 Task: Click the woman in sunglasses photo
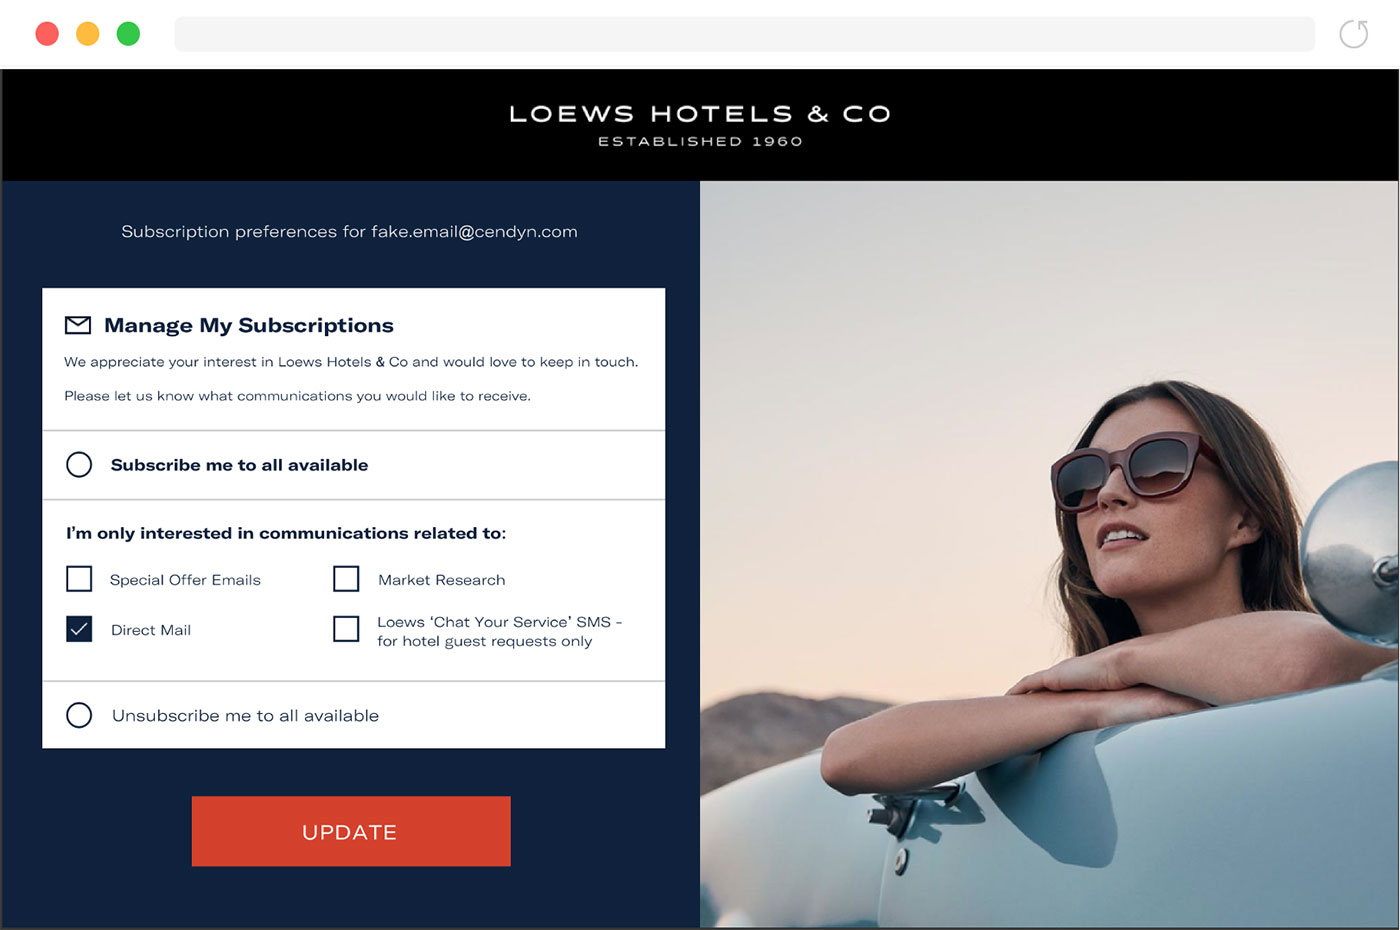tap(1049, 554)
